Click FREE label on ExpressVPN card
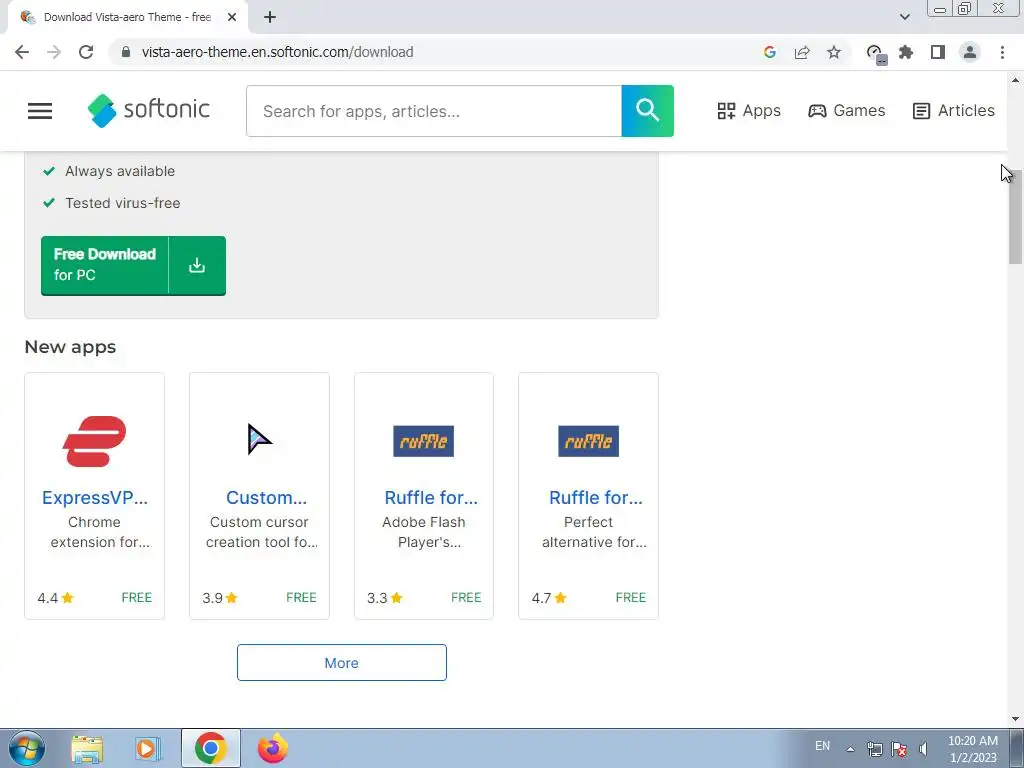 click(x=136, y=598)
